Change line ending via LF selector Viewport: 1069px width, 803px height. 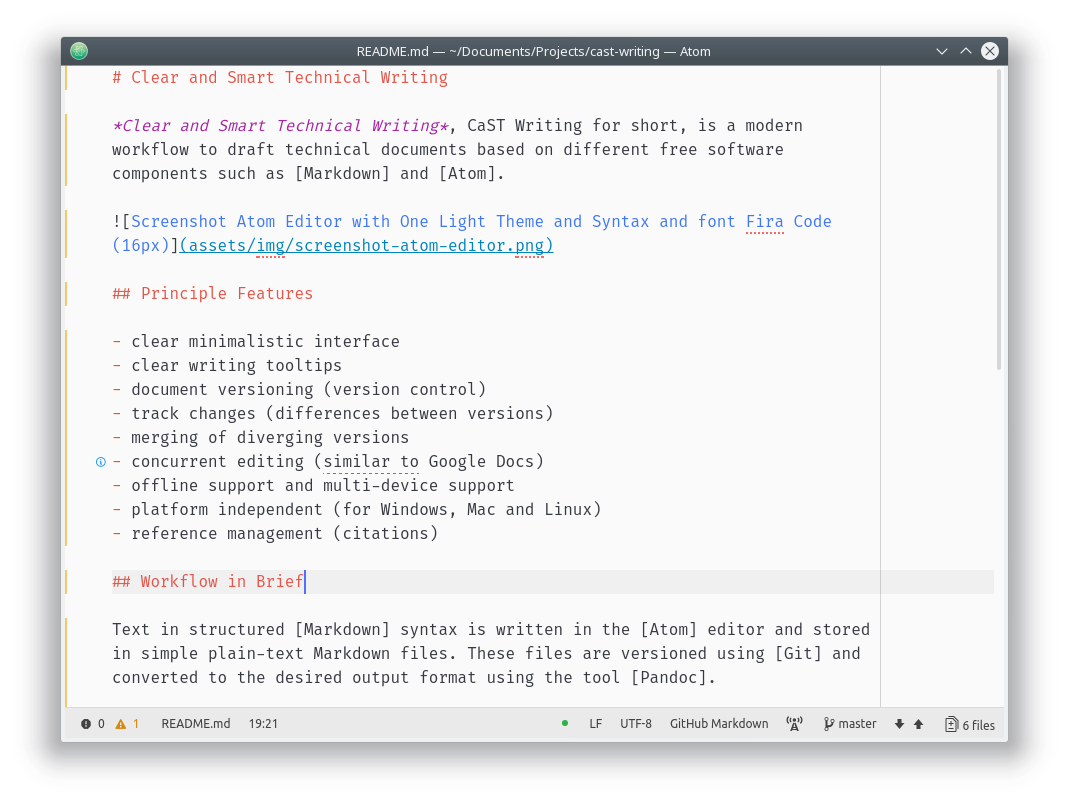(x=595, y=724)
